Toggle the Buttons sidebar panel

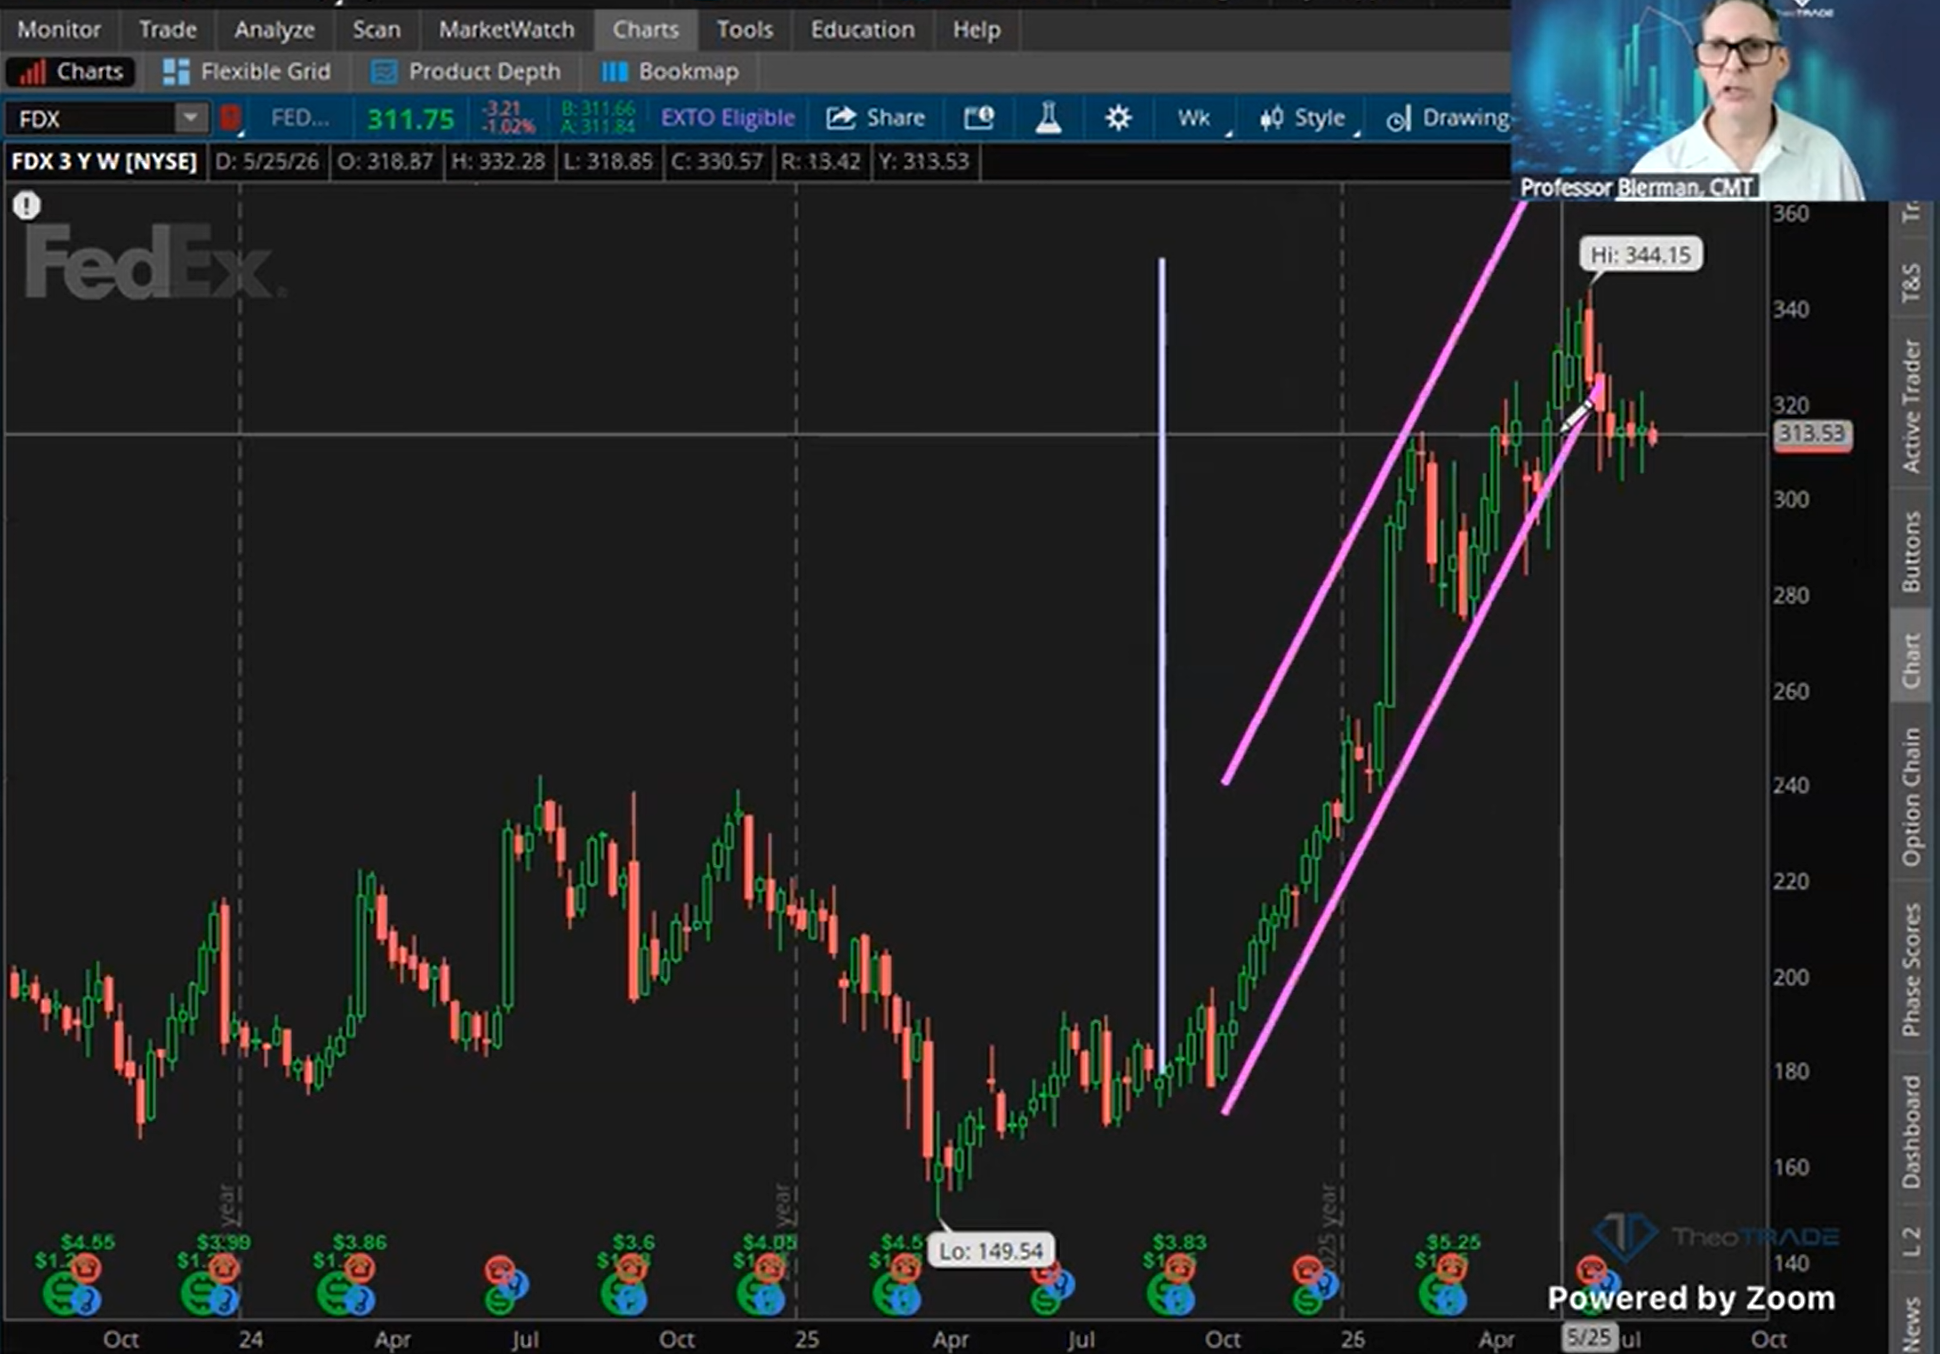(1912, 552)
